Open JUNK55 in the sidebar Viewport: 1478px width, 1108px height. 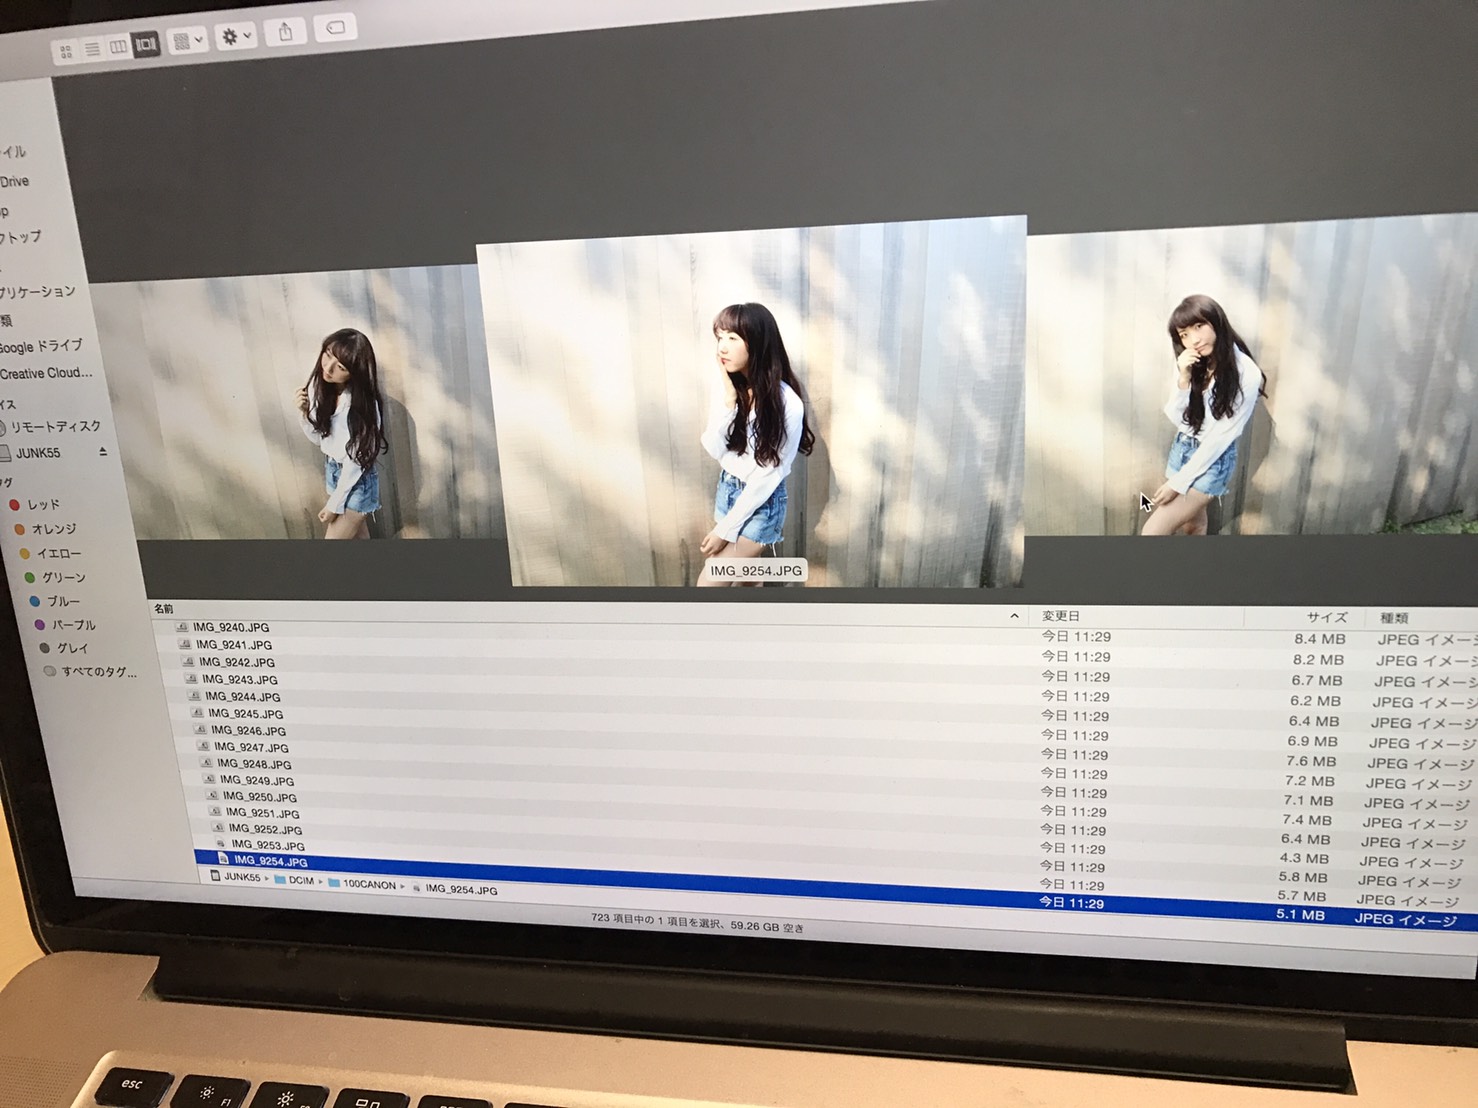(38, 453)
